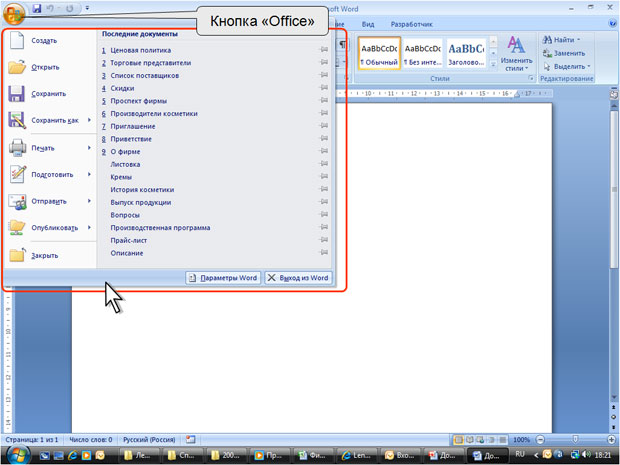Click the Подготовить icon
Screen dimensions: 620x465
click(17, 174)
